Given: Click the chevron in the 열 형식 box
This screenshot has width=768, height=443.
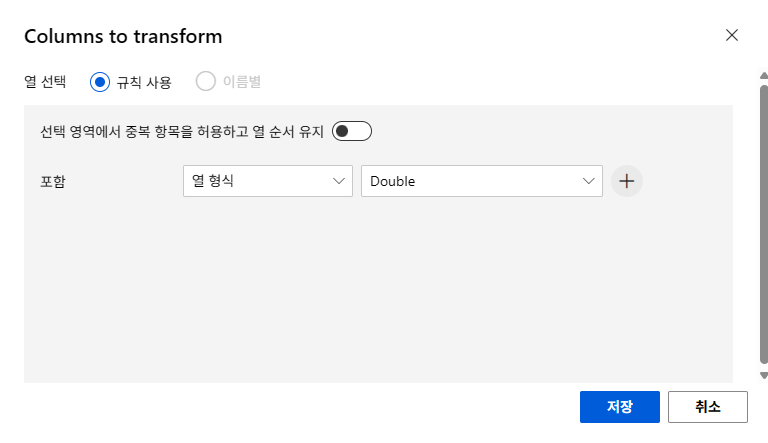Looking at the screenshot, I should pyautogui.click(x=338, y=181).
